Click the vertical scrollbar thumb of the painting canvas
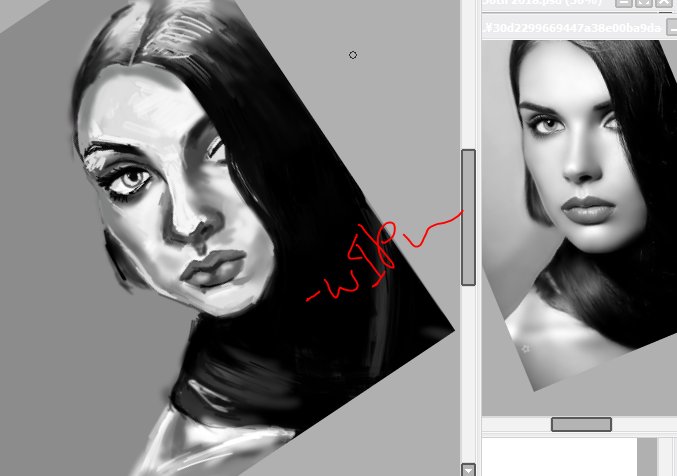The height and width of the screenshot is (476, 677). [468, 217]
